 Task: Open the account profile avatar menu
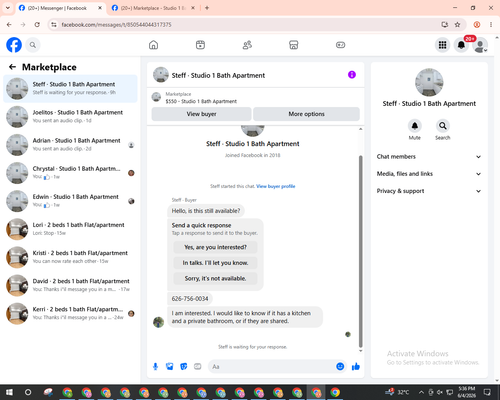click(480, 45)
